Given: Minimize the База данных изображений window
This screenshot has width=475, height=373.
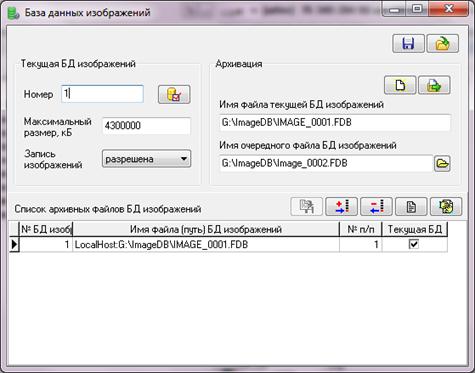Looking at the screenshot, I should coord(395,9).
